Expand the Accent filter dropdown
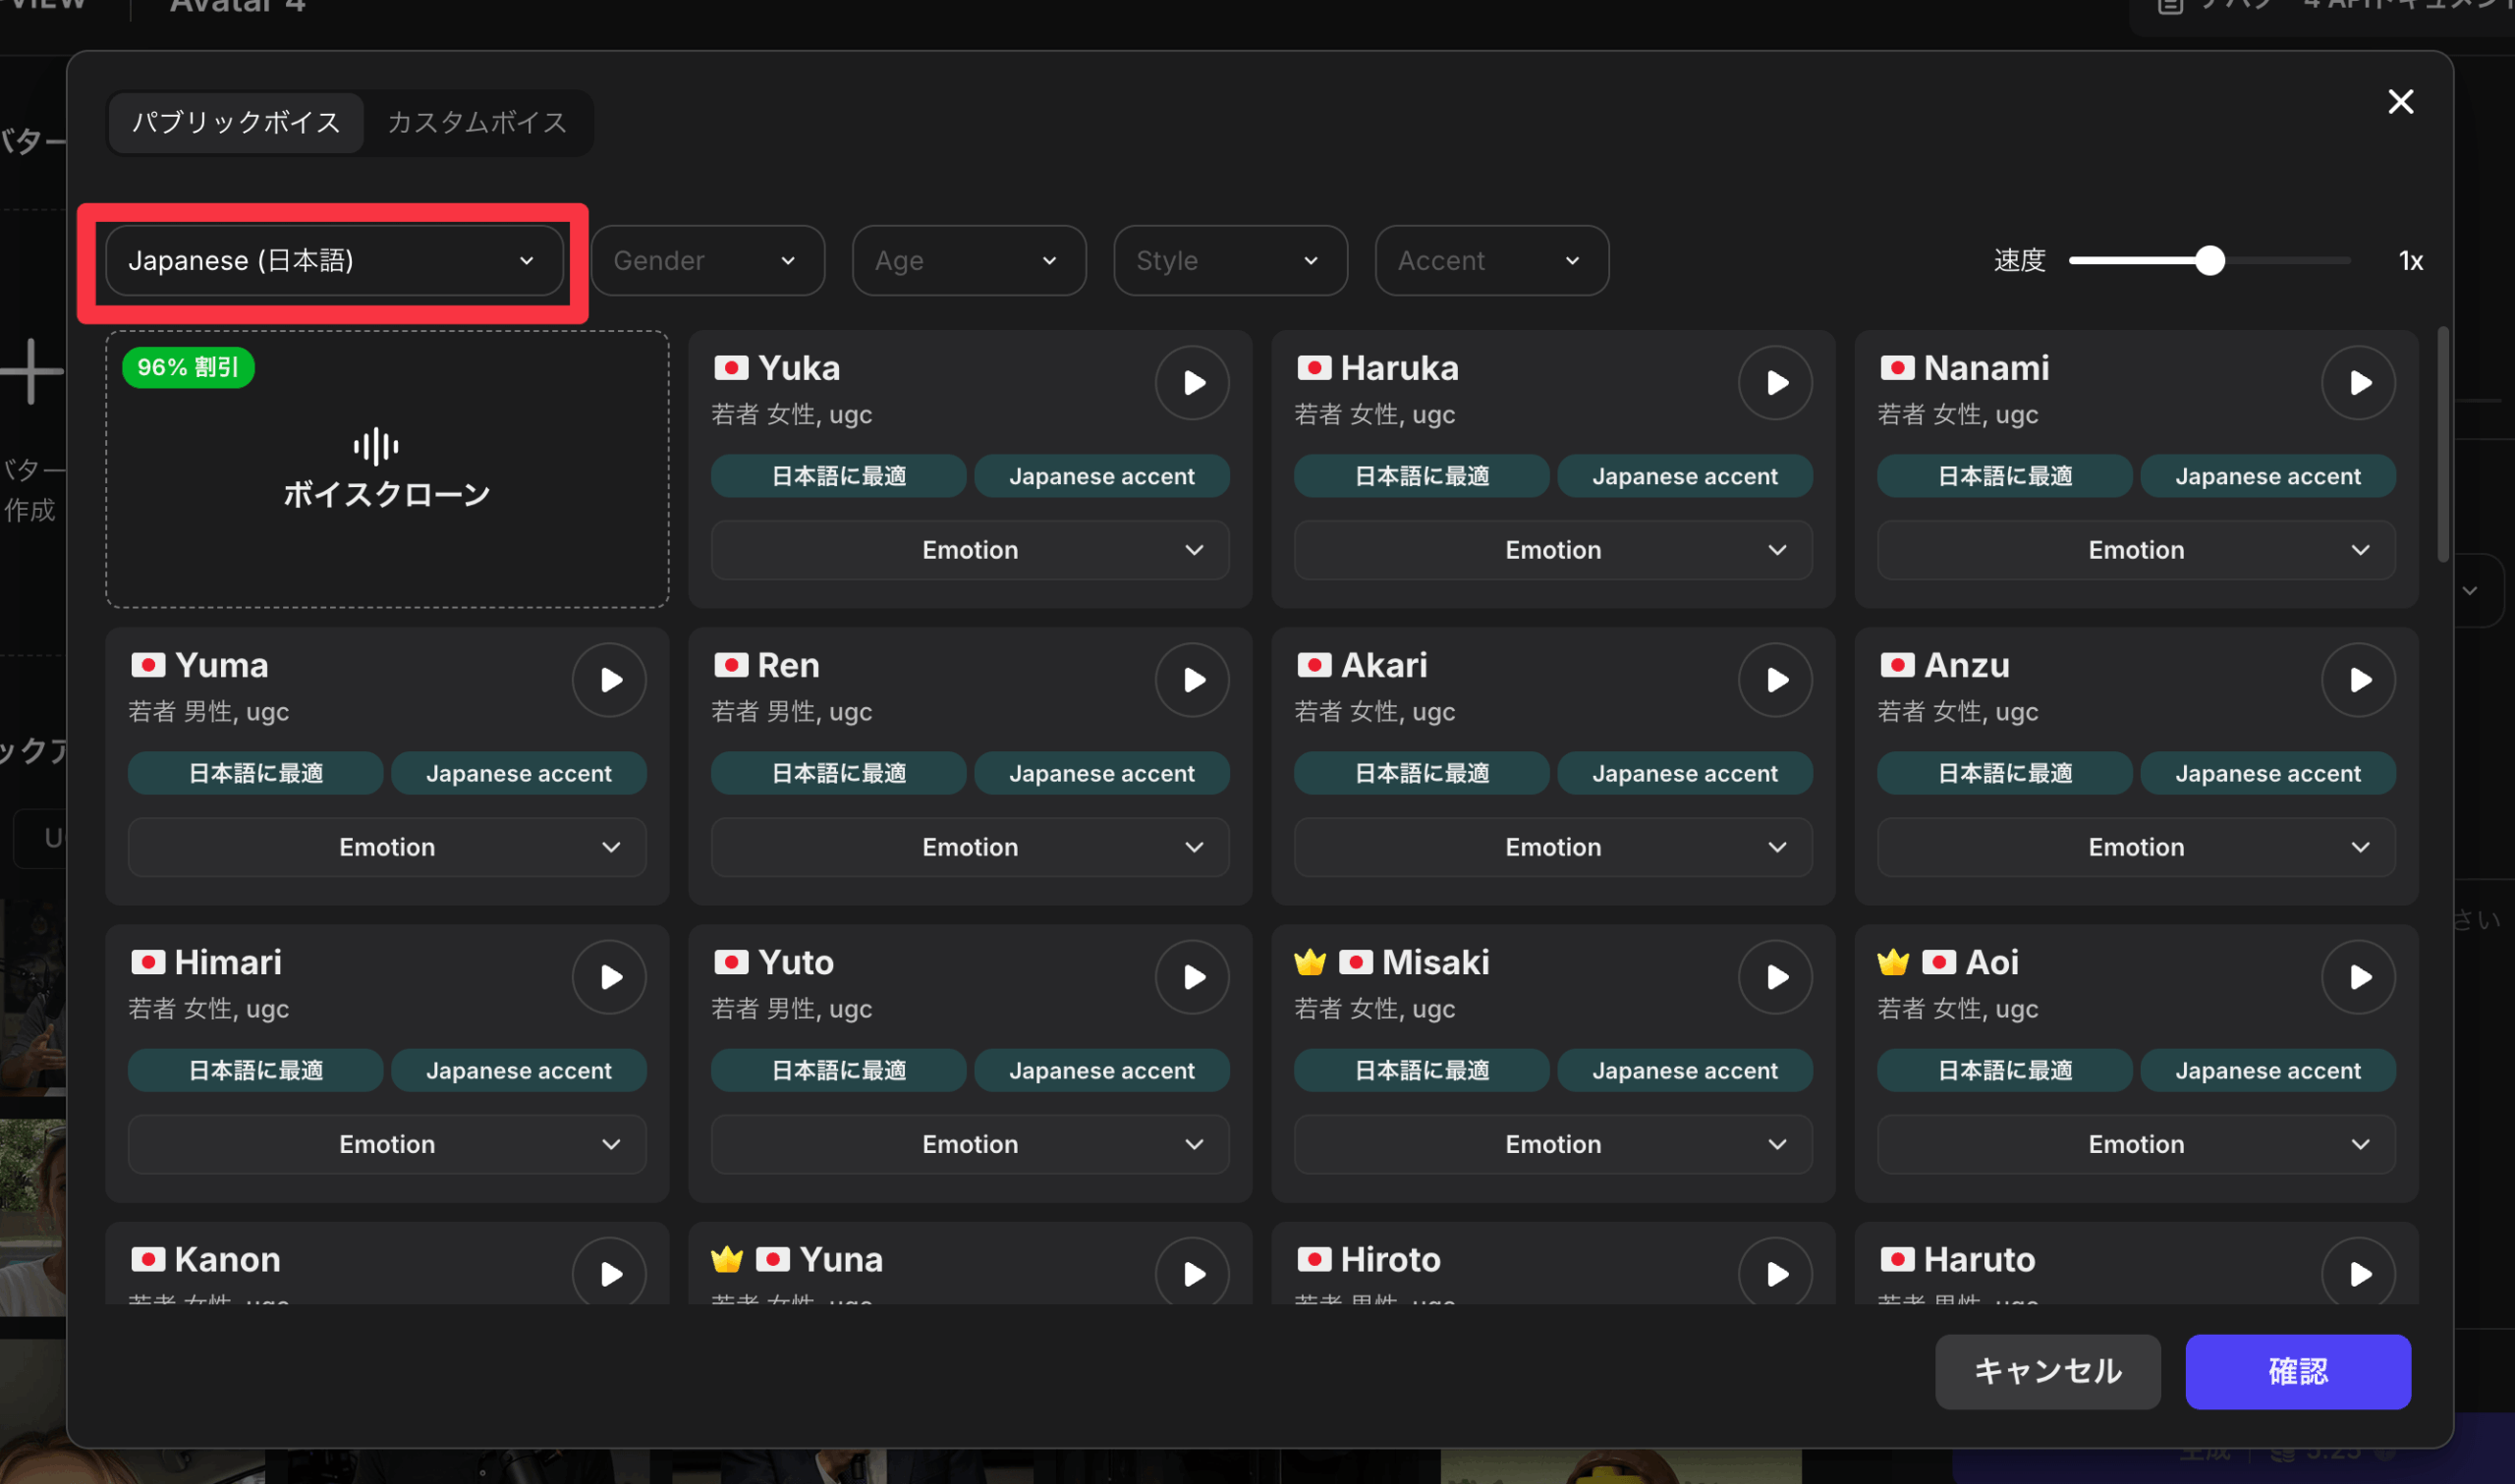The height and width of the screenshot is (1484, 2515). [1491, 261]
